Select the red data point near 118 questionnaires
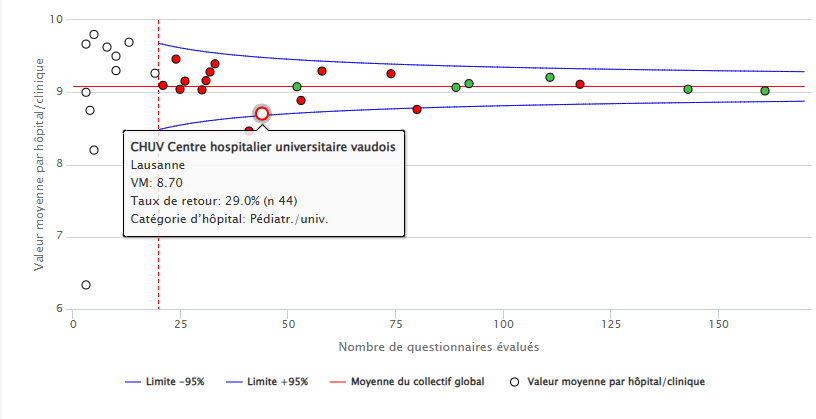The image size is (816, 419). pyautogui.click(x=580, y=84)
